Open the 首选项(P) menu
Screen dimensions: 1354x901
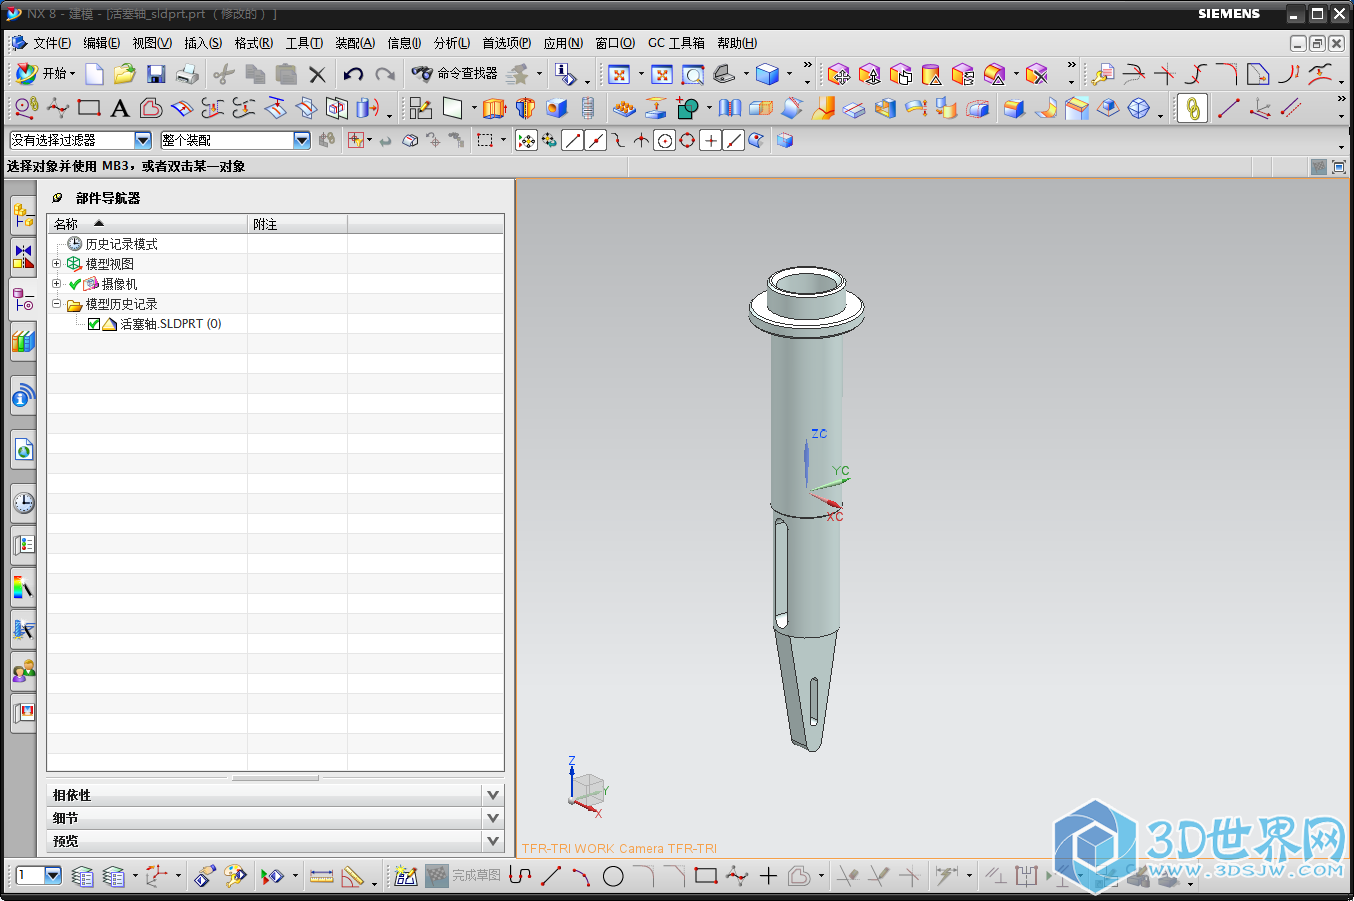[x=506, y=43]
